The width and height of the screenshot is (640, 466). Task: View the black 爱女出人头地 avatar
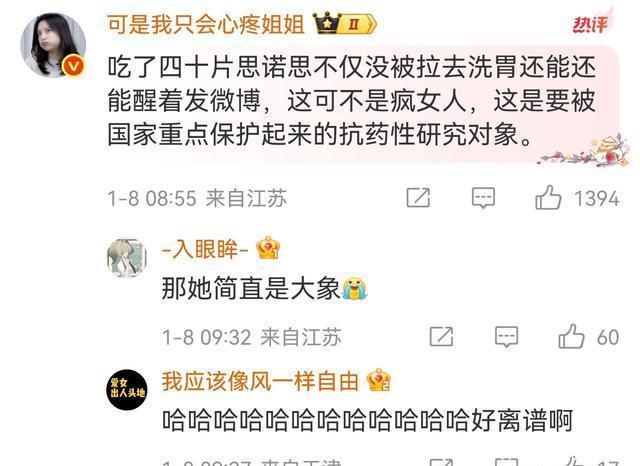[x=127, y=390]
